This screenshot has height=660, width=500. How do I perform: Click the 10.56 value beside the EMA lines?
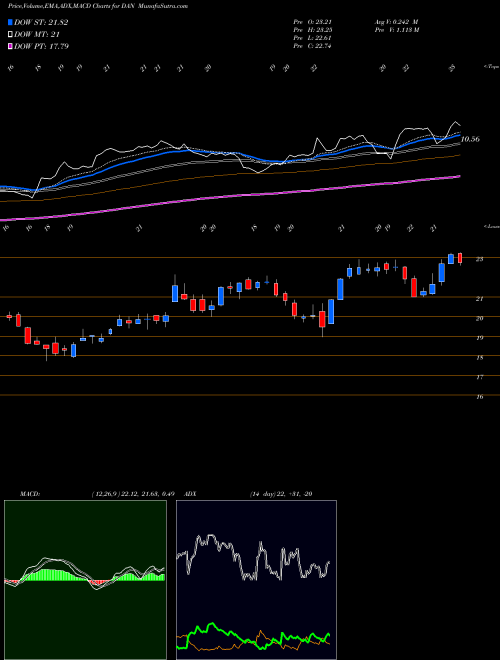click(x=470, y=139)
